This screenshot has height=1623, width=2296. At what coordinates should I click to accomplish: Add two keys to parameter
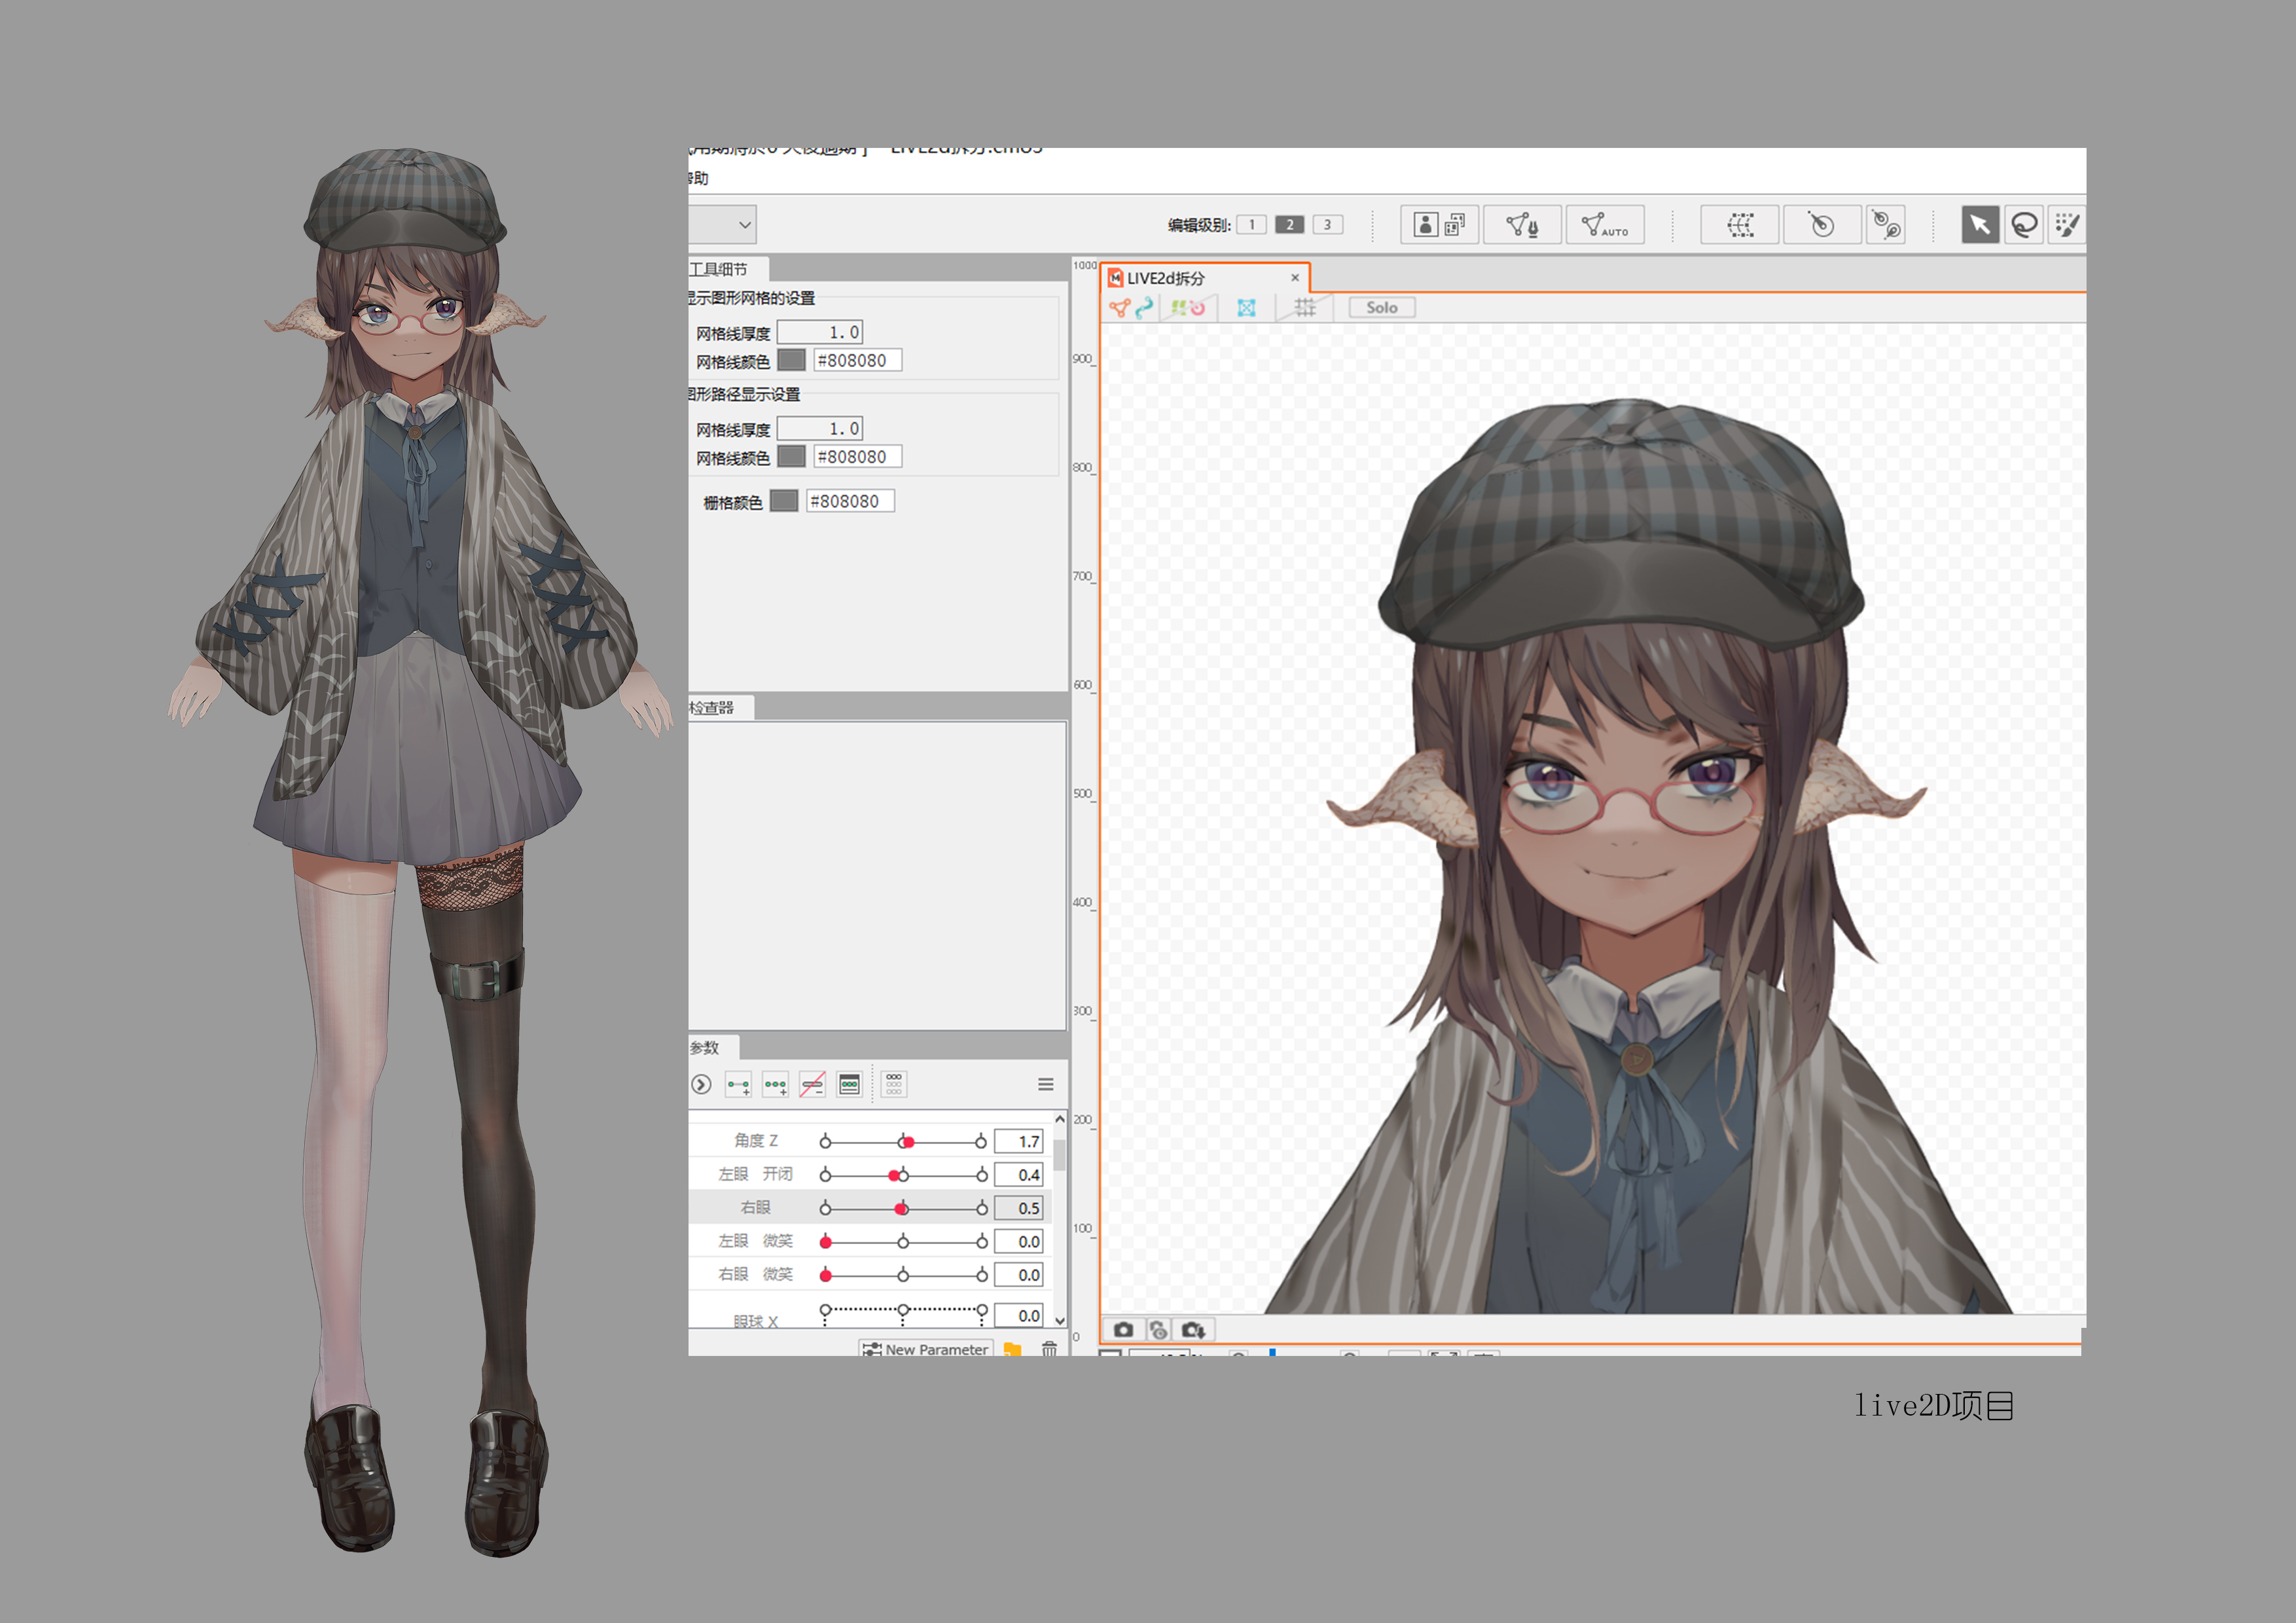click(x=738, y=1085)
